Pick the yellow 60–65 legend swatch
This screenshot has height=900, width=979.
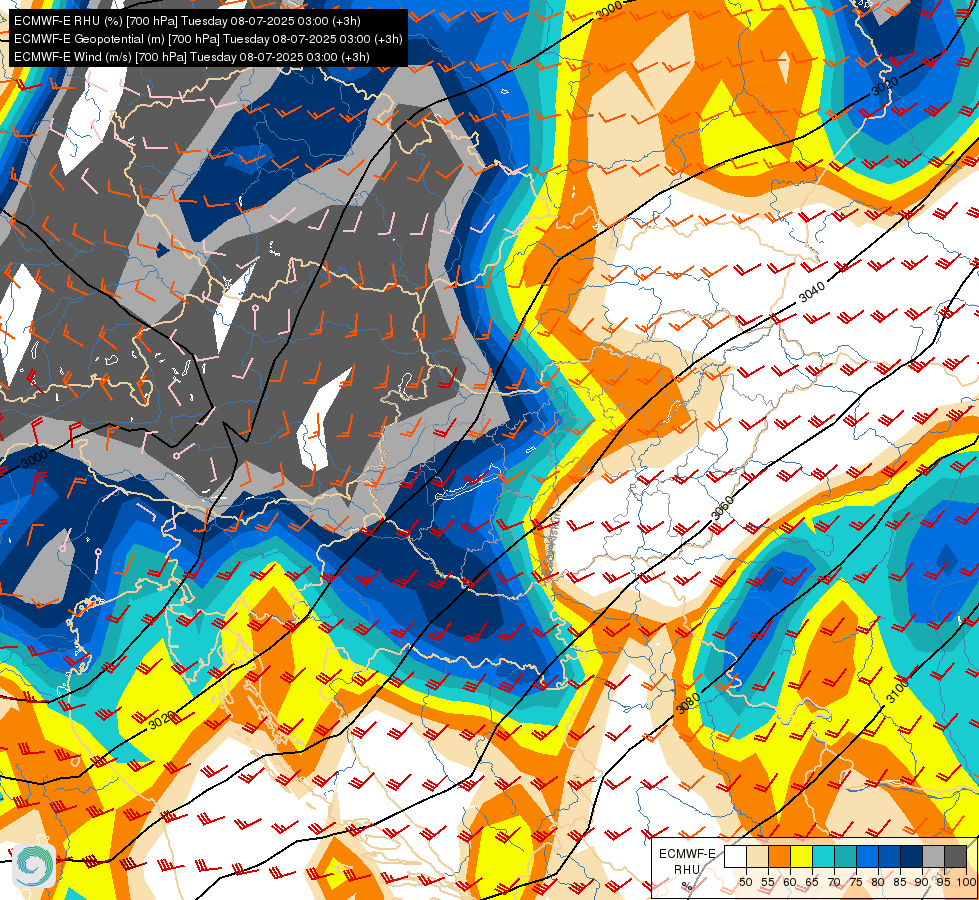[802, 856]
